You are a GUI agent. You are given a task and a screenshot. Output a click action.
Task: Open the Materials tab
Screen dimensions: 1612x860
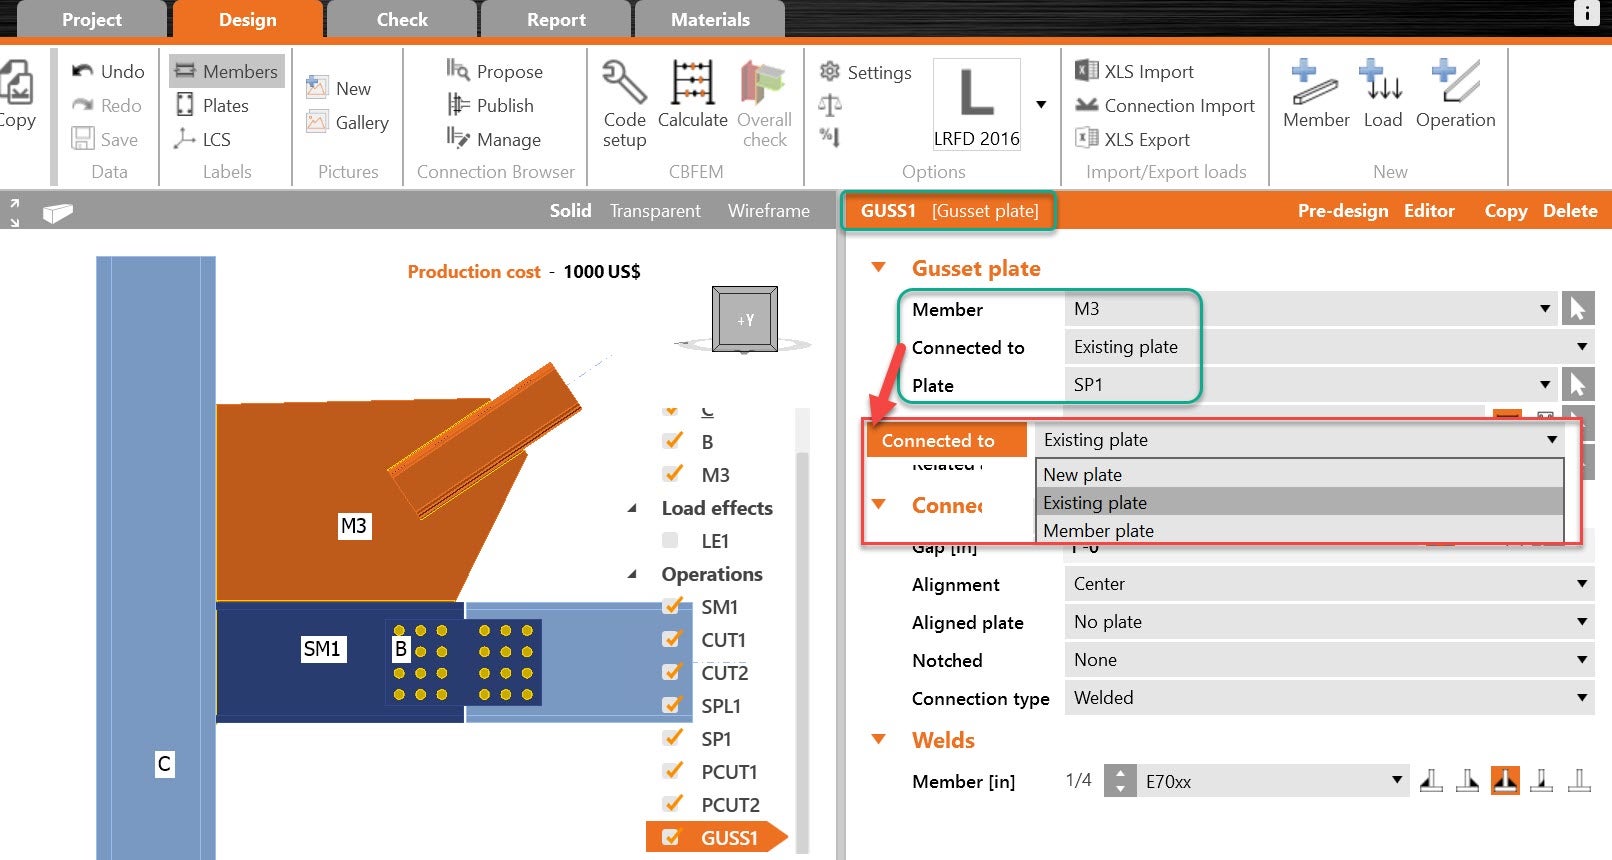click(710, 20)
